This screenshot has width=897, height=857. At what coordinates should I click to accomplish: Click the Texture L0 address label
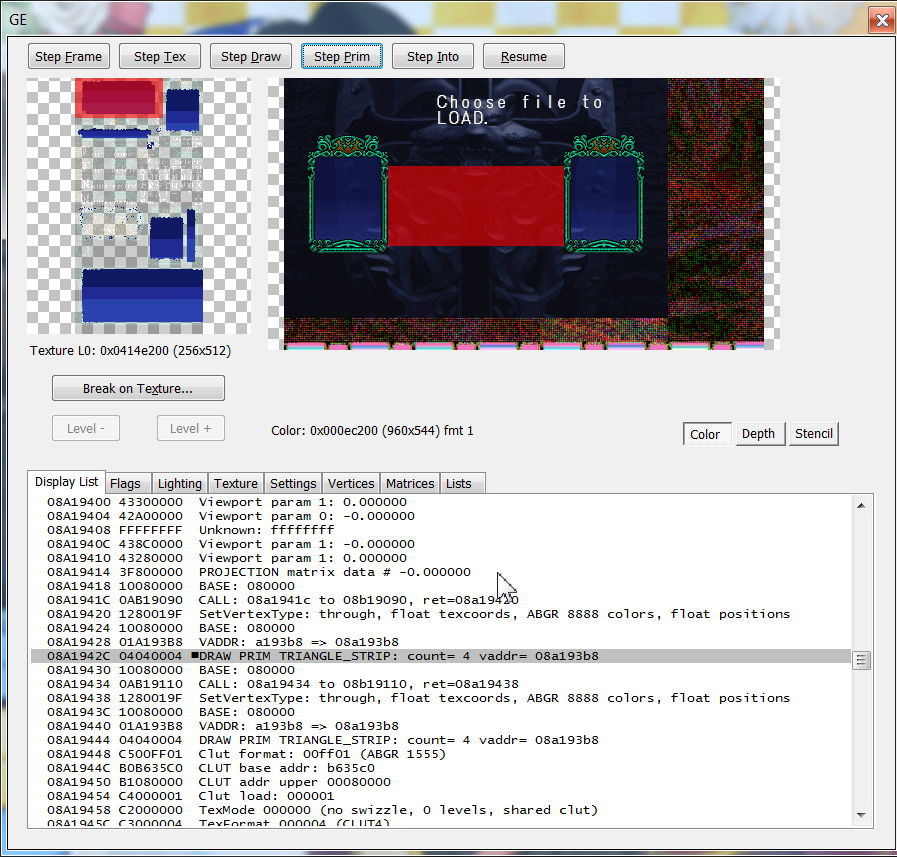pyautogui.click(x=130, y=351)
